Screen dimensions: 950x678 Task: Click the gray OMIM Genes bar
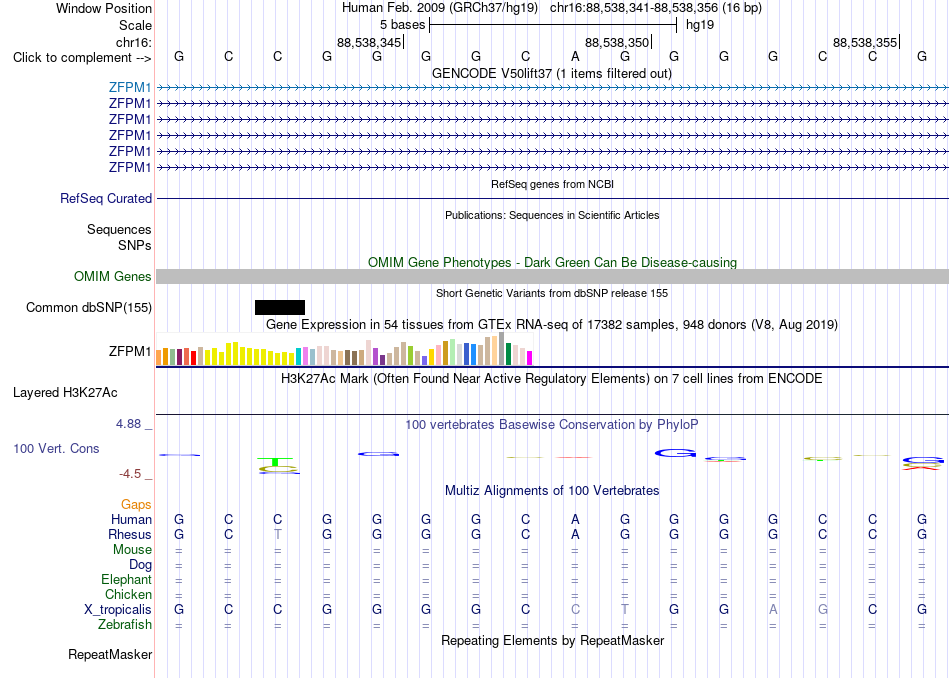point(552,276)
